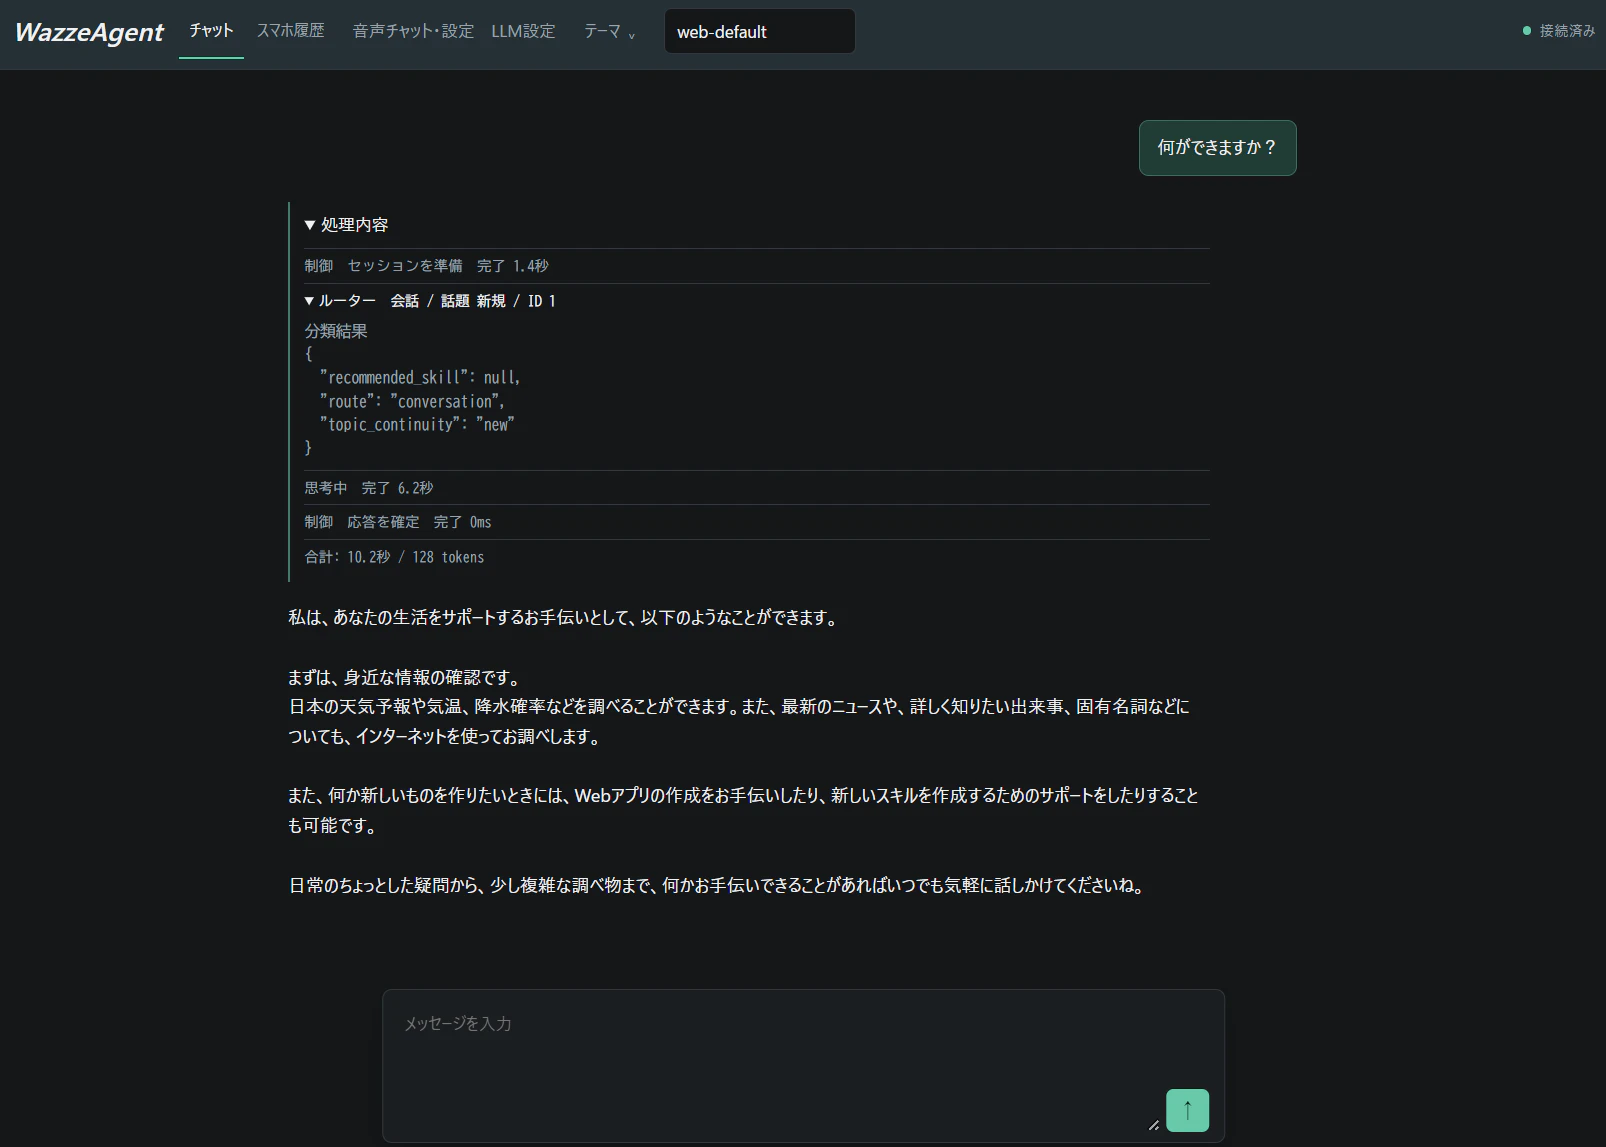Click the line まずは、身近な情報の確認です。
1606x1147 pixels.
tap(404, 677)
